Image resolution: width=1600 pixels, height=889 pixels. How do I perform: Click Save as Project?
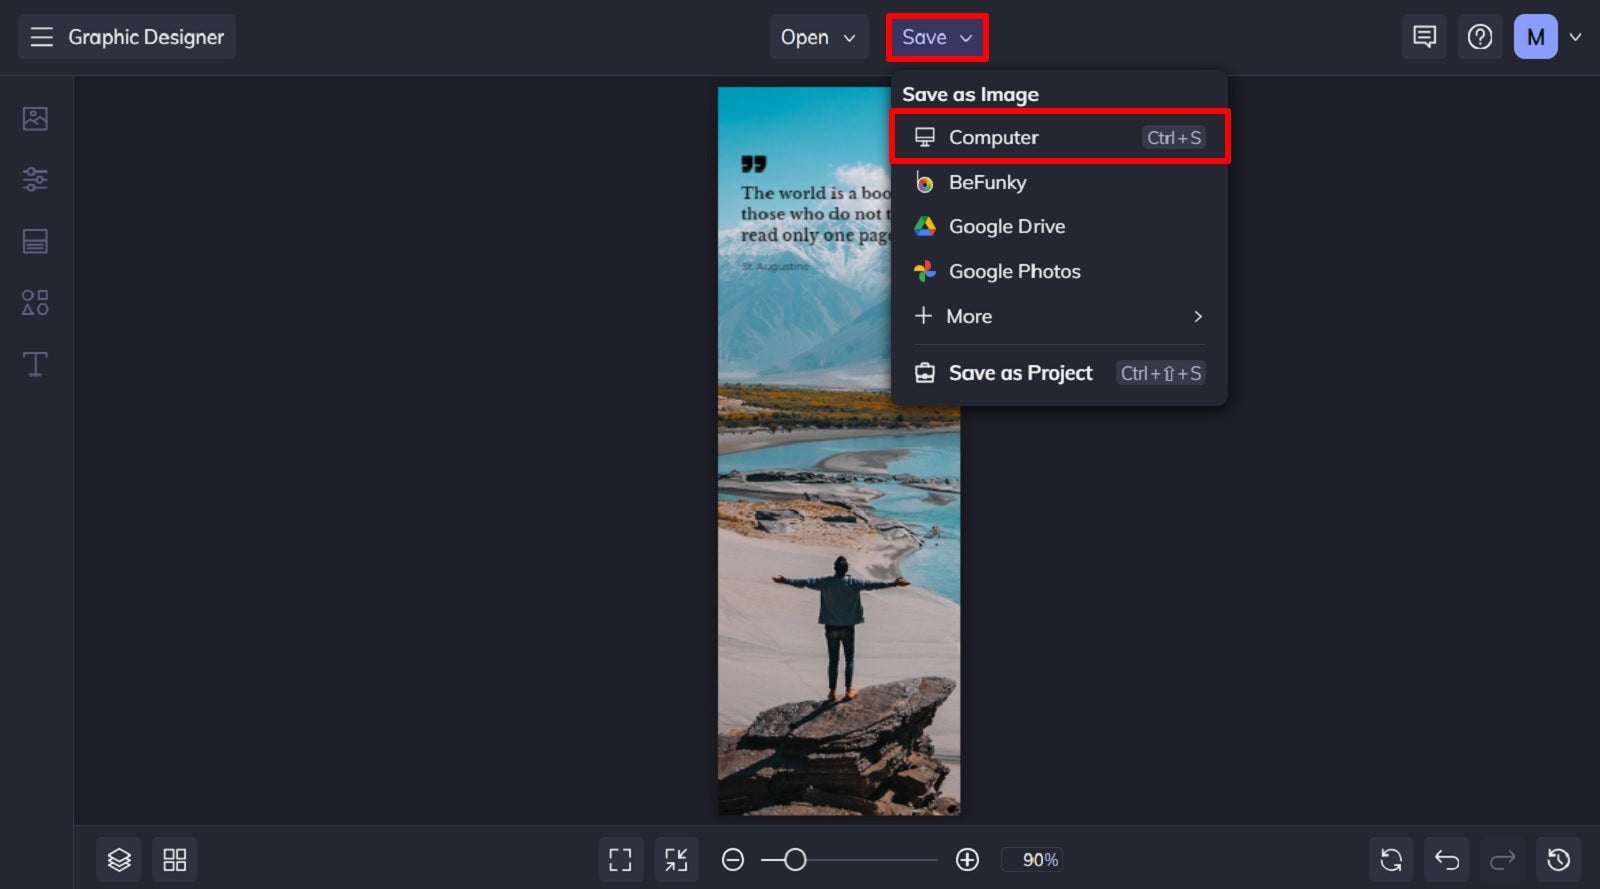(1059, 373)
